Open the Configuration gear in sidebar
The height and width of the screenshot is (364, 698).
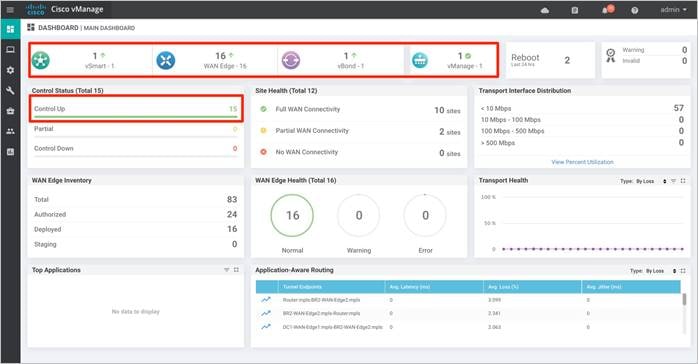pos(10,70)
